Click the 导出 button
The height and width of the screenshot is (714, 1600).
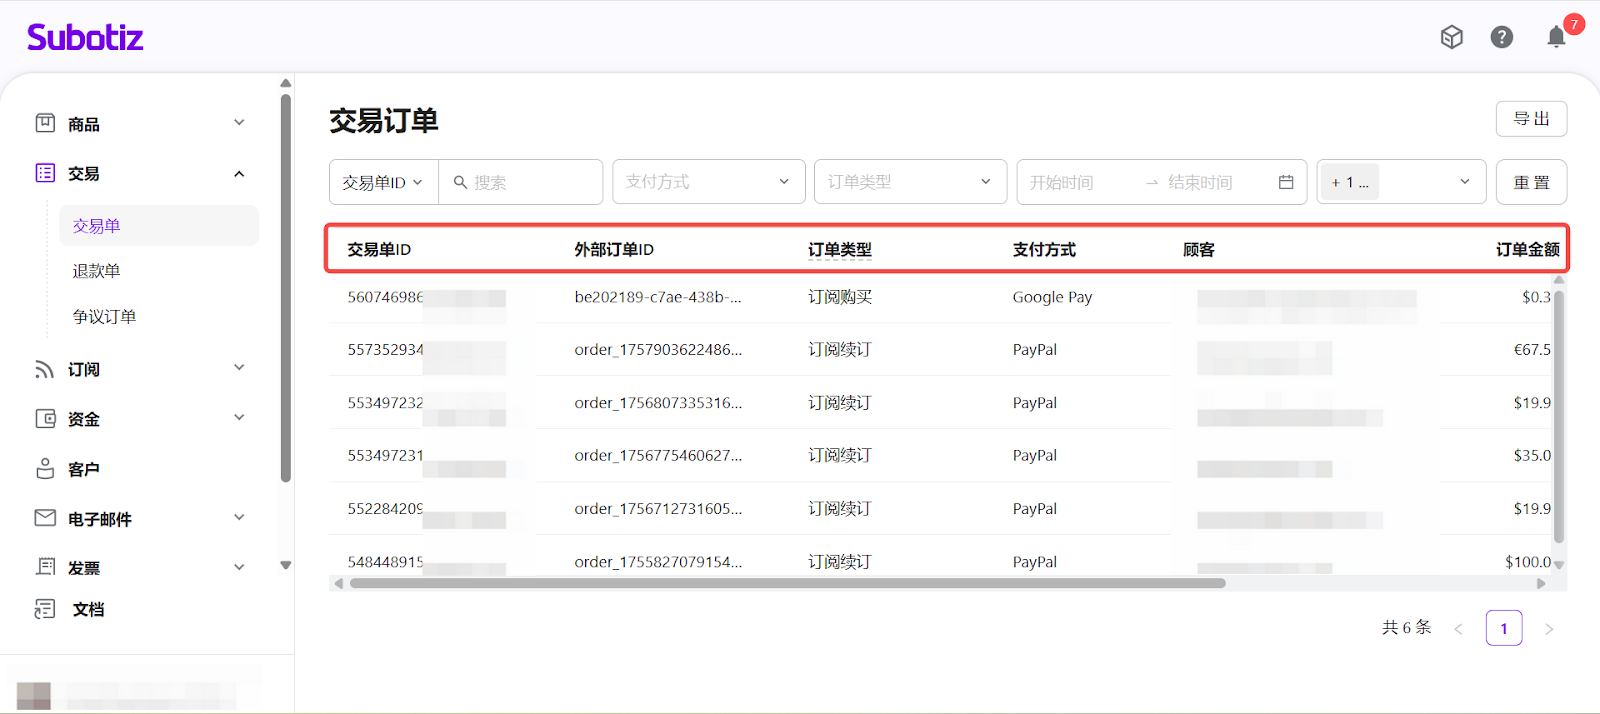tap(1531, 119)
